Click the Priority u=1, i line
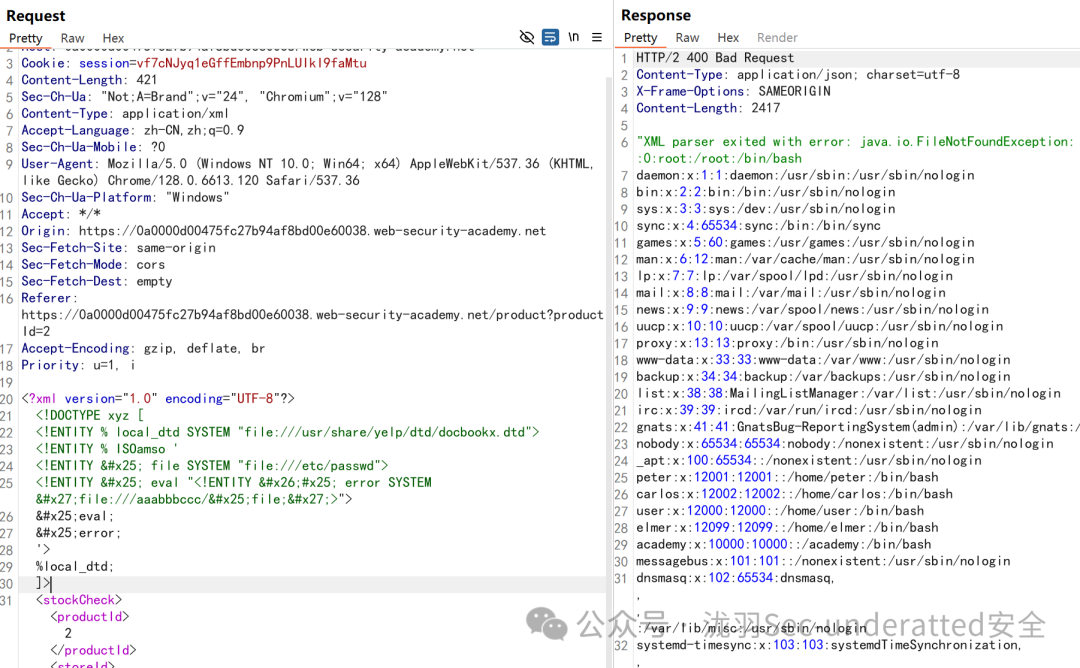This screenshot has width=1080, height=668. [79, 365]
